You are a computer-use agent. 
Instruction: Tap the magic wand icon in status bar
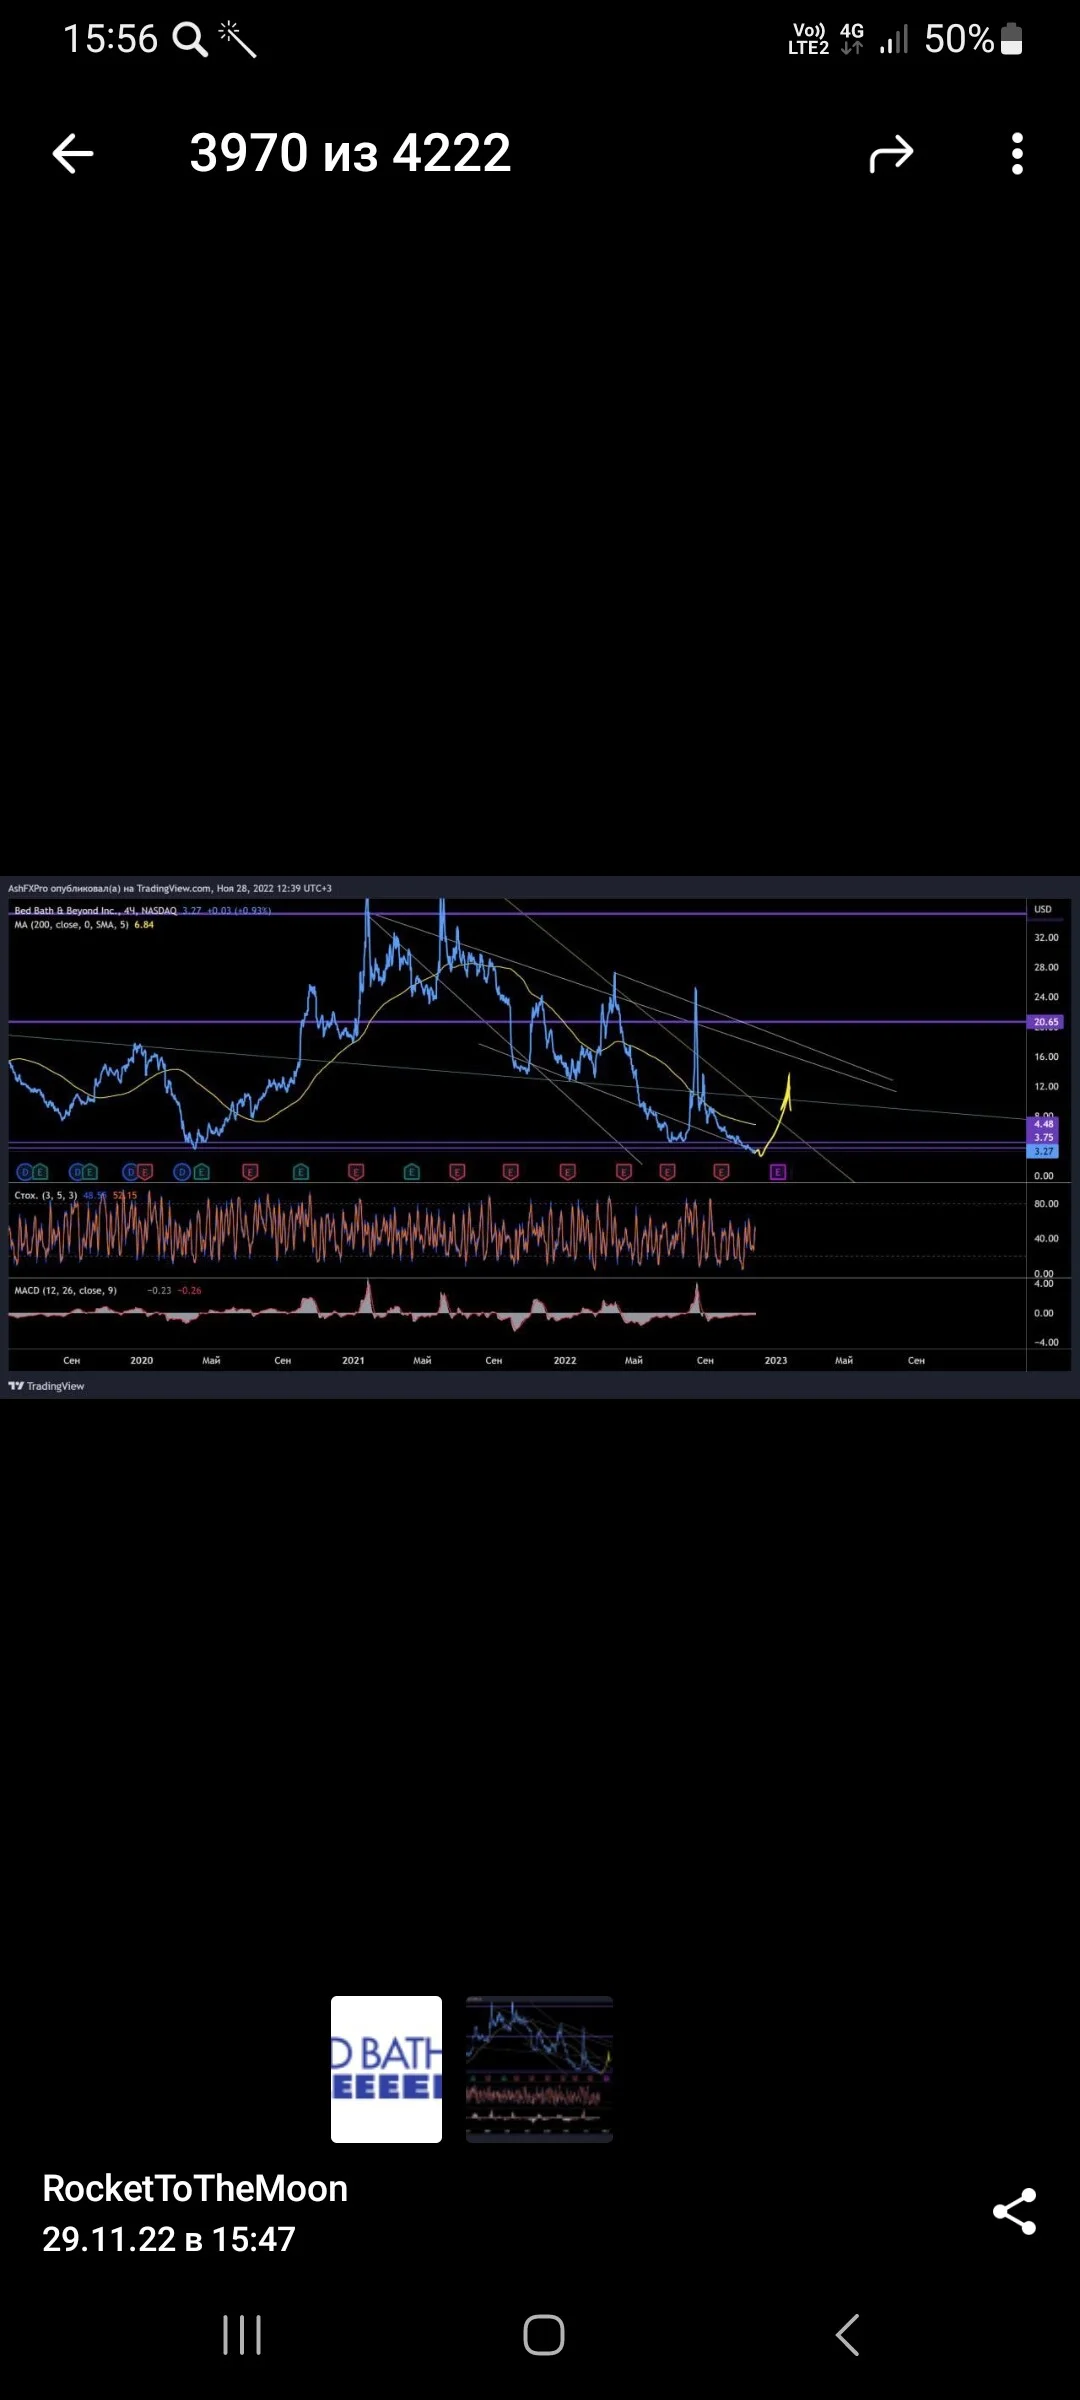pyautogui.click(x=237, y=39)
